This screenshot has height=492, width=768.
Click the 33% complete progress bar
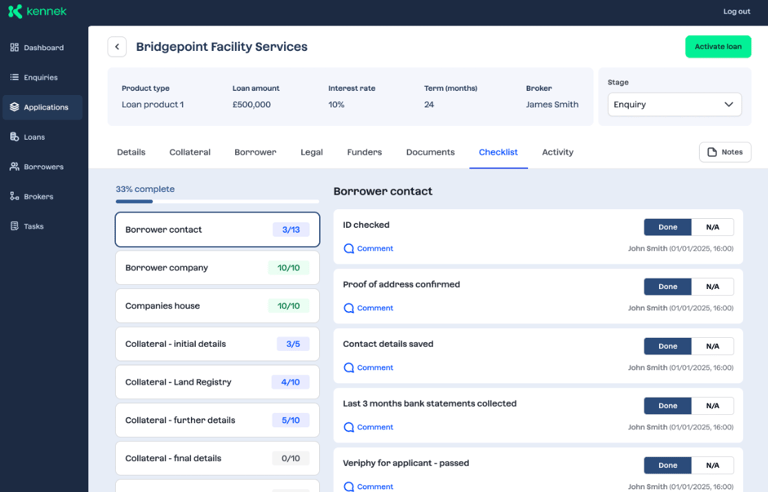click(217, 201)
